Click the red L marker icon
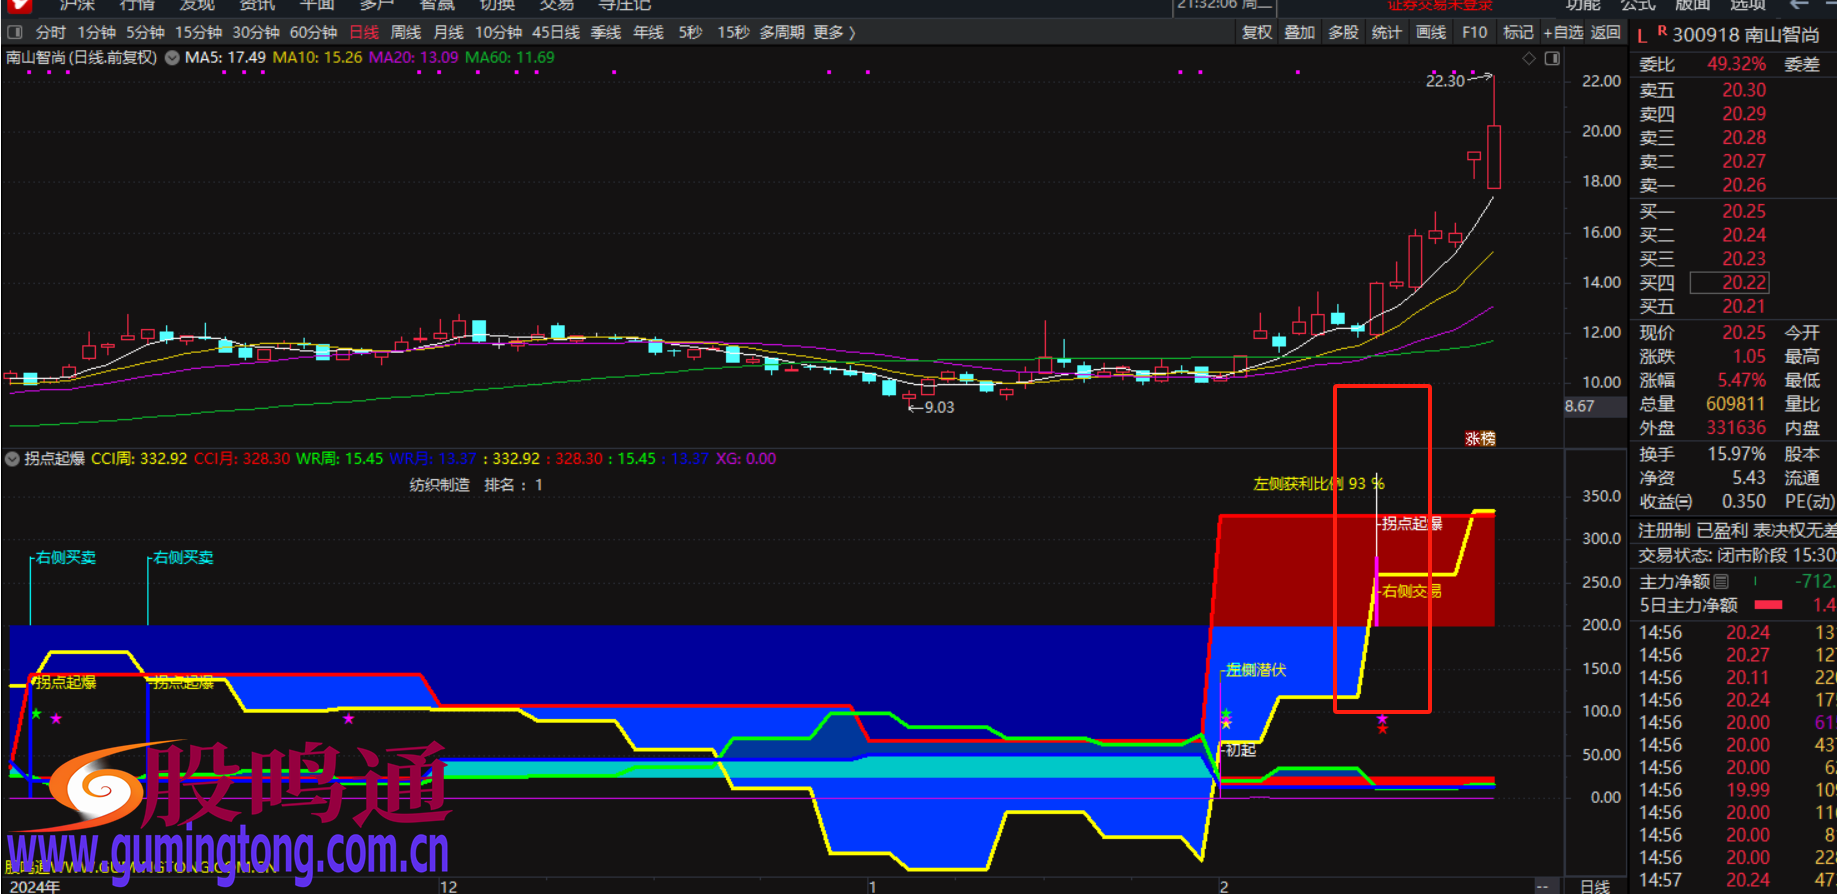1837x894 pixels. 1642,36
